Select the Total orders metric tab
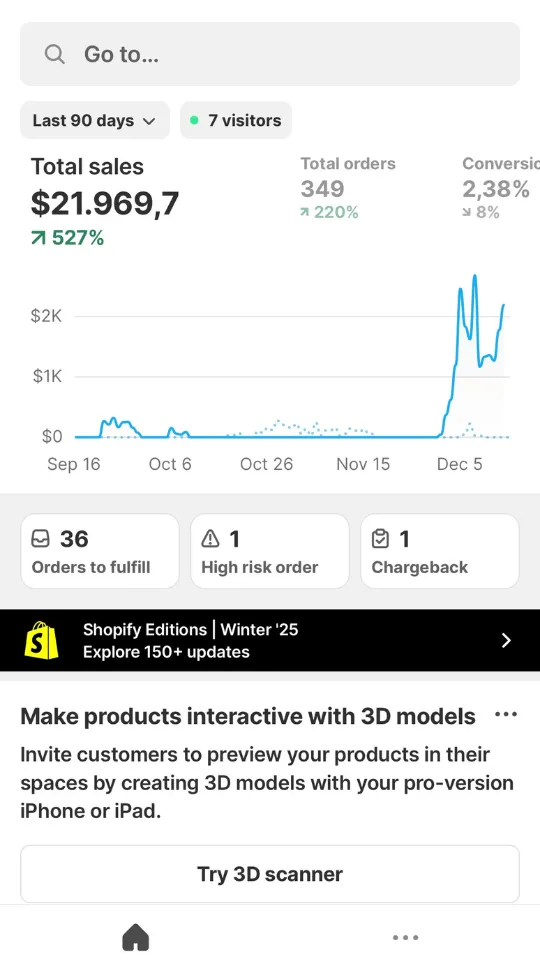The height and width of the screenshot is (960, 540). [x=348, y=187]
